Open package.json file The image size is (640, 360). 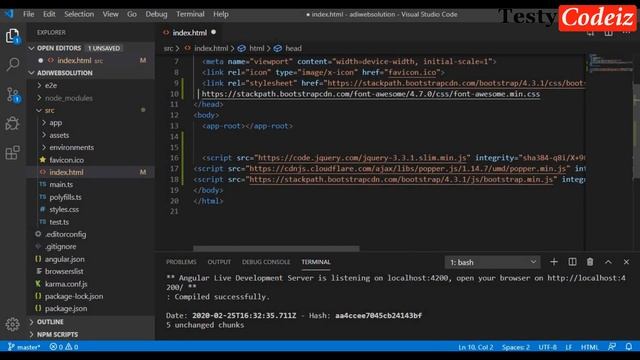(x=66, y=309)
